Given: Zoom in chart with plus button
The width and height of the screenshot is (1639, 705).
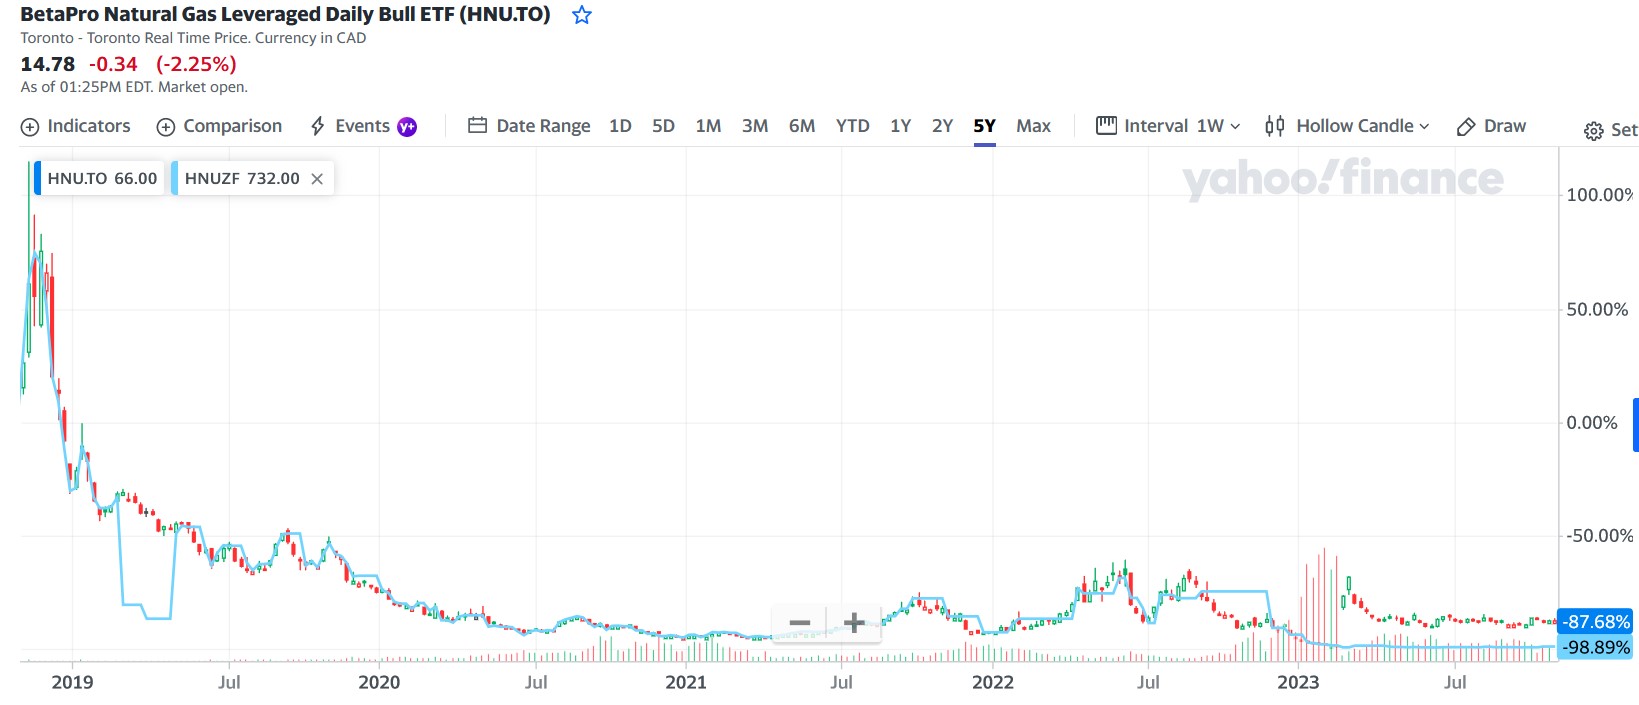Looking at the screenshot, I should 854,623.
